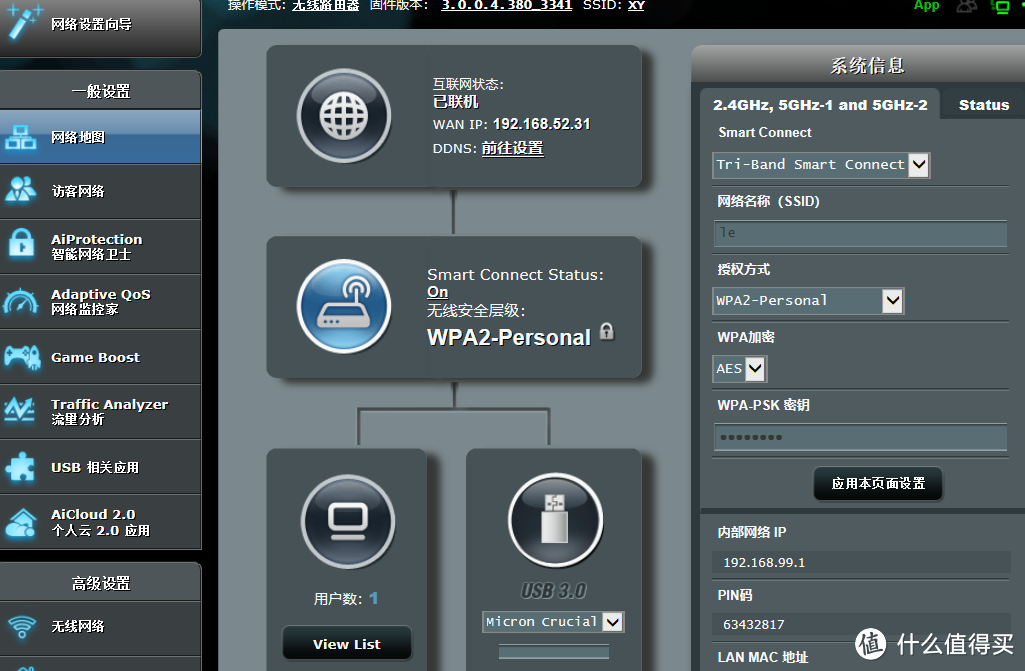
Task: Open the DDNS 前往设置 link
Action: point(512,148)
